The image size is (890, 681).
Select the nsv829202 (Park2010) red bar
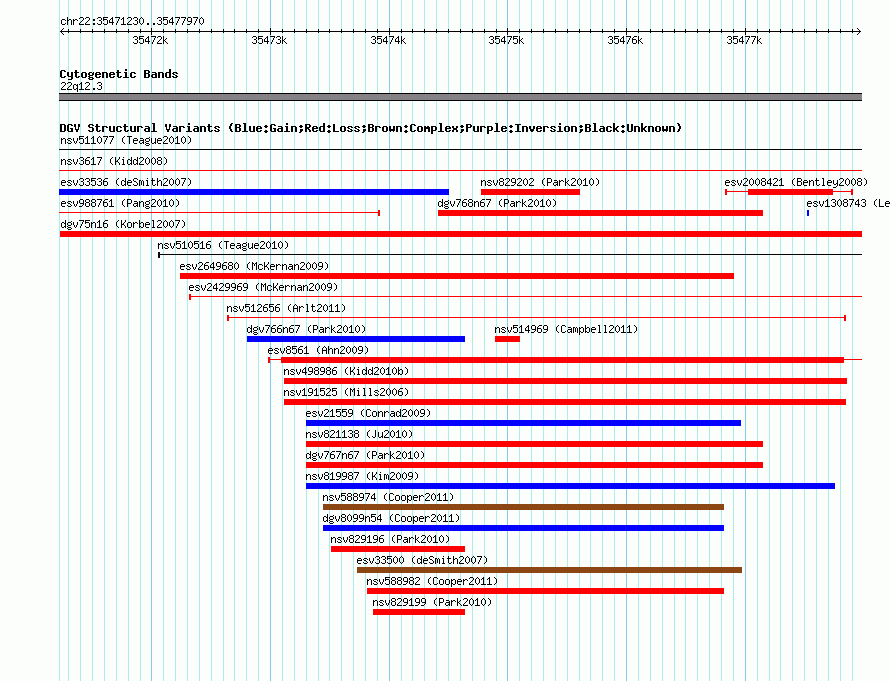(530, 192)
